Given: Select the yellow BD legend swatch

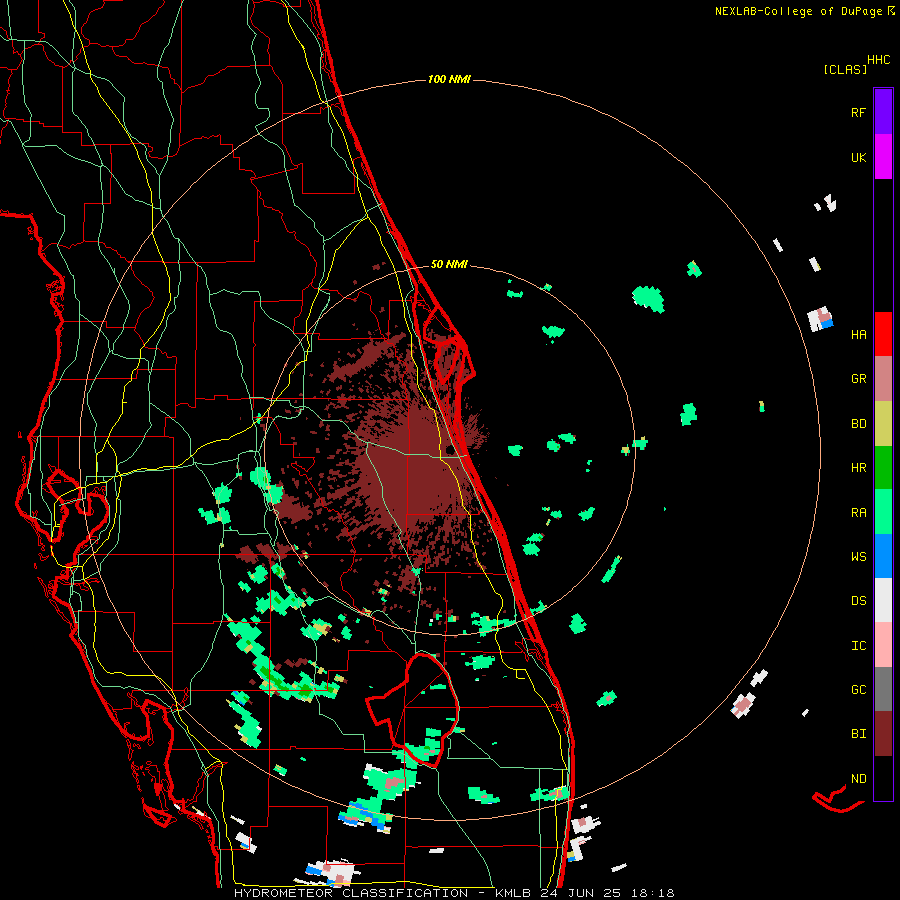Looking at the screenshot, I should coord(883,424).
